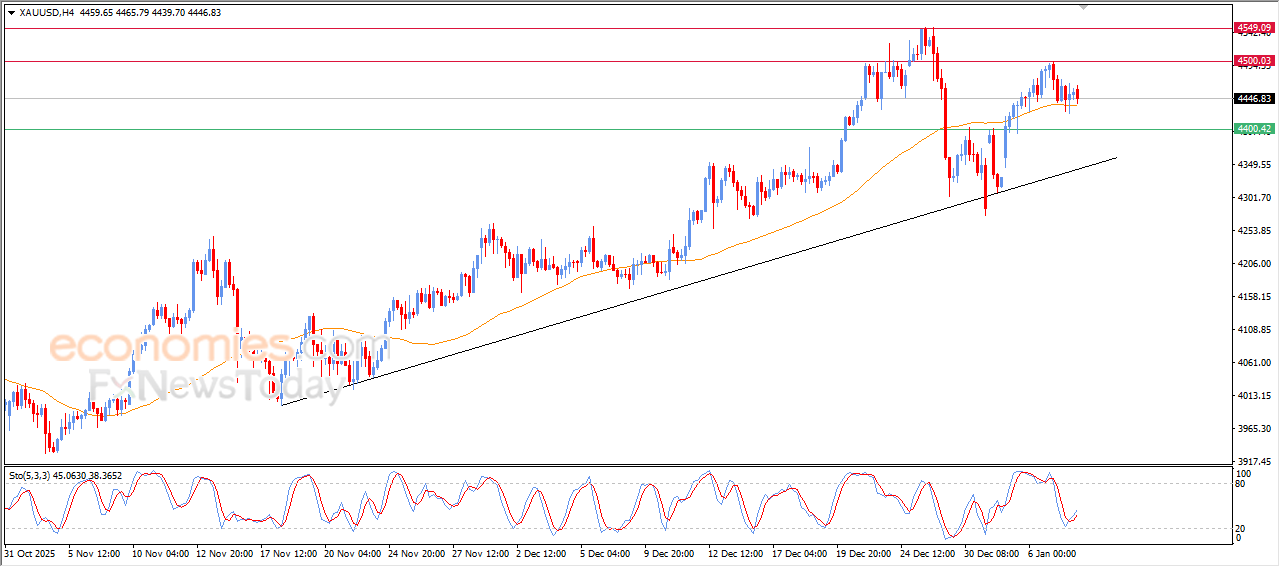Select the green 4400.42 price label
1280x567 pixels.
pyautogui.click(x=1253, y=129)
